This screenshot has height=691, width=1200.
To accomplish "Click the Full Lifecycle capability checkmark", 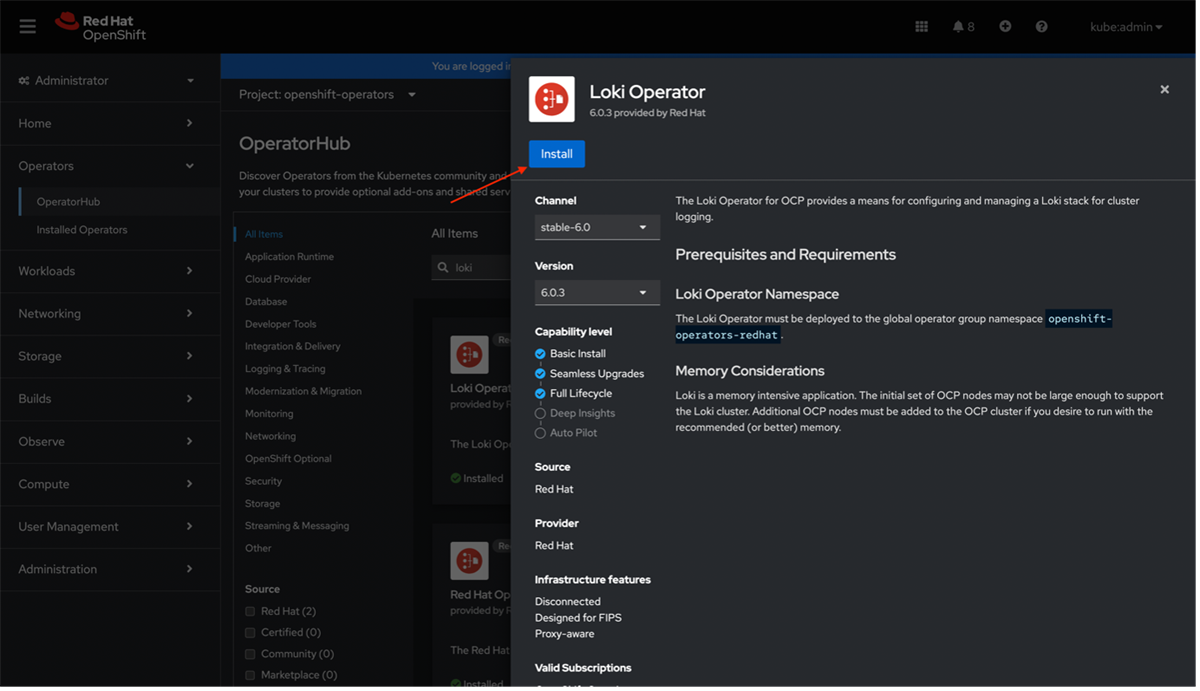I will coord(540,394).
